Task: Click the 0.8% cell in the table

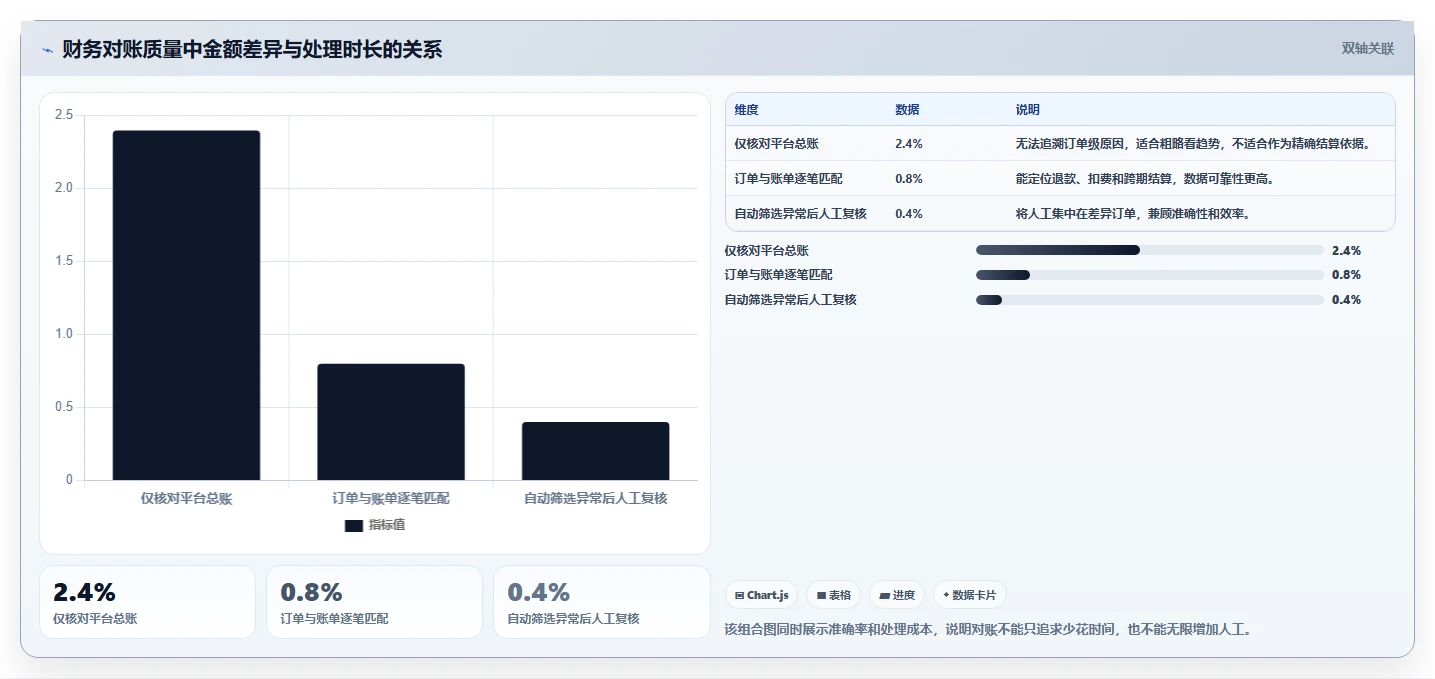Action: pyautogui.click(x=909, y=179)
